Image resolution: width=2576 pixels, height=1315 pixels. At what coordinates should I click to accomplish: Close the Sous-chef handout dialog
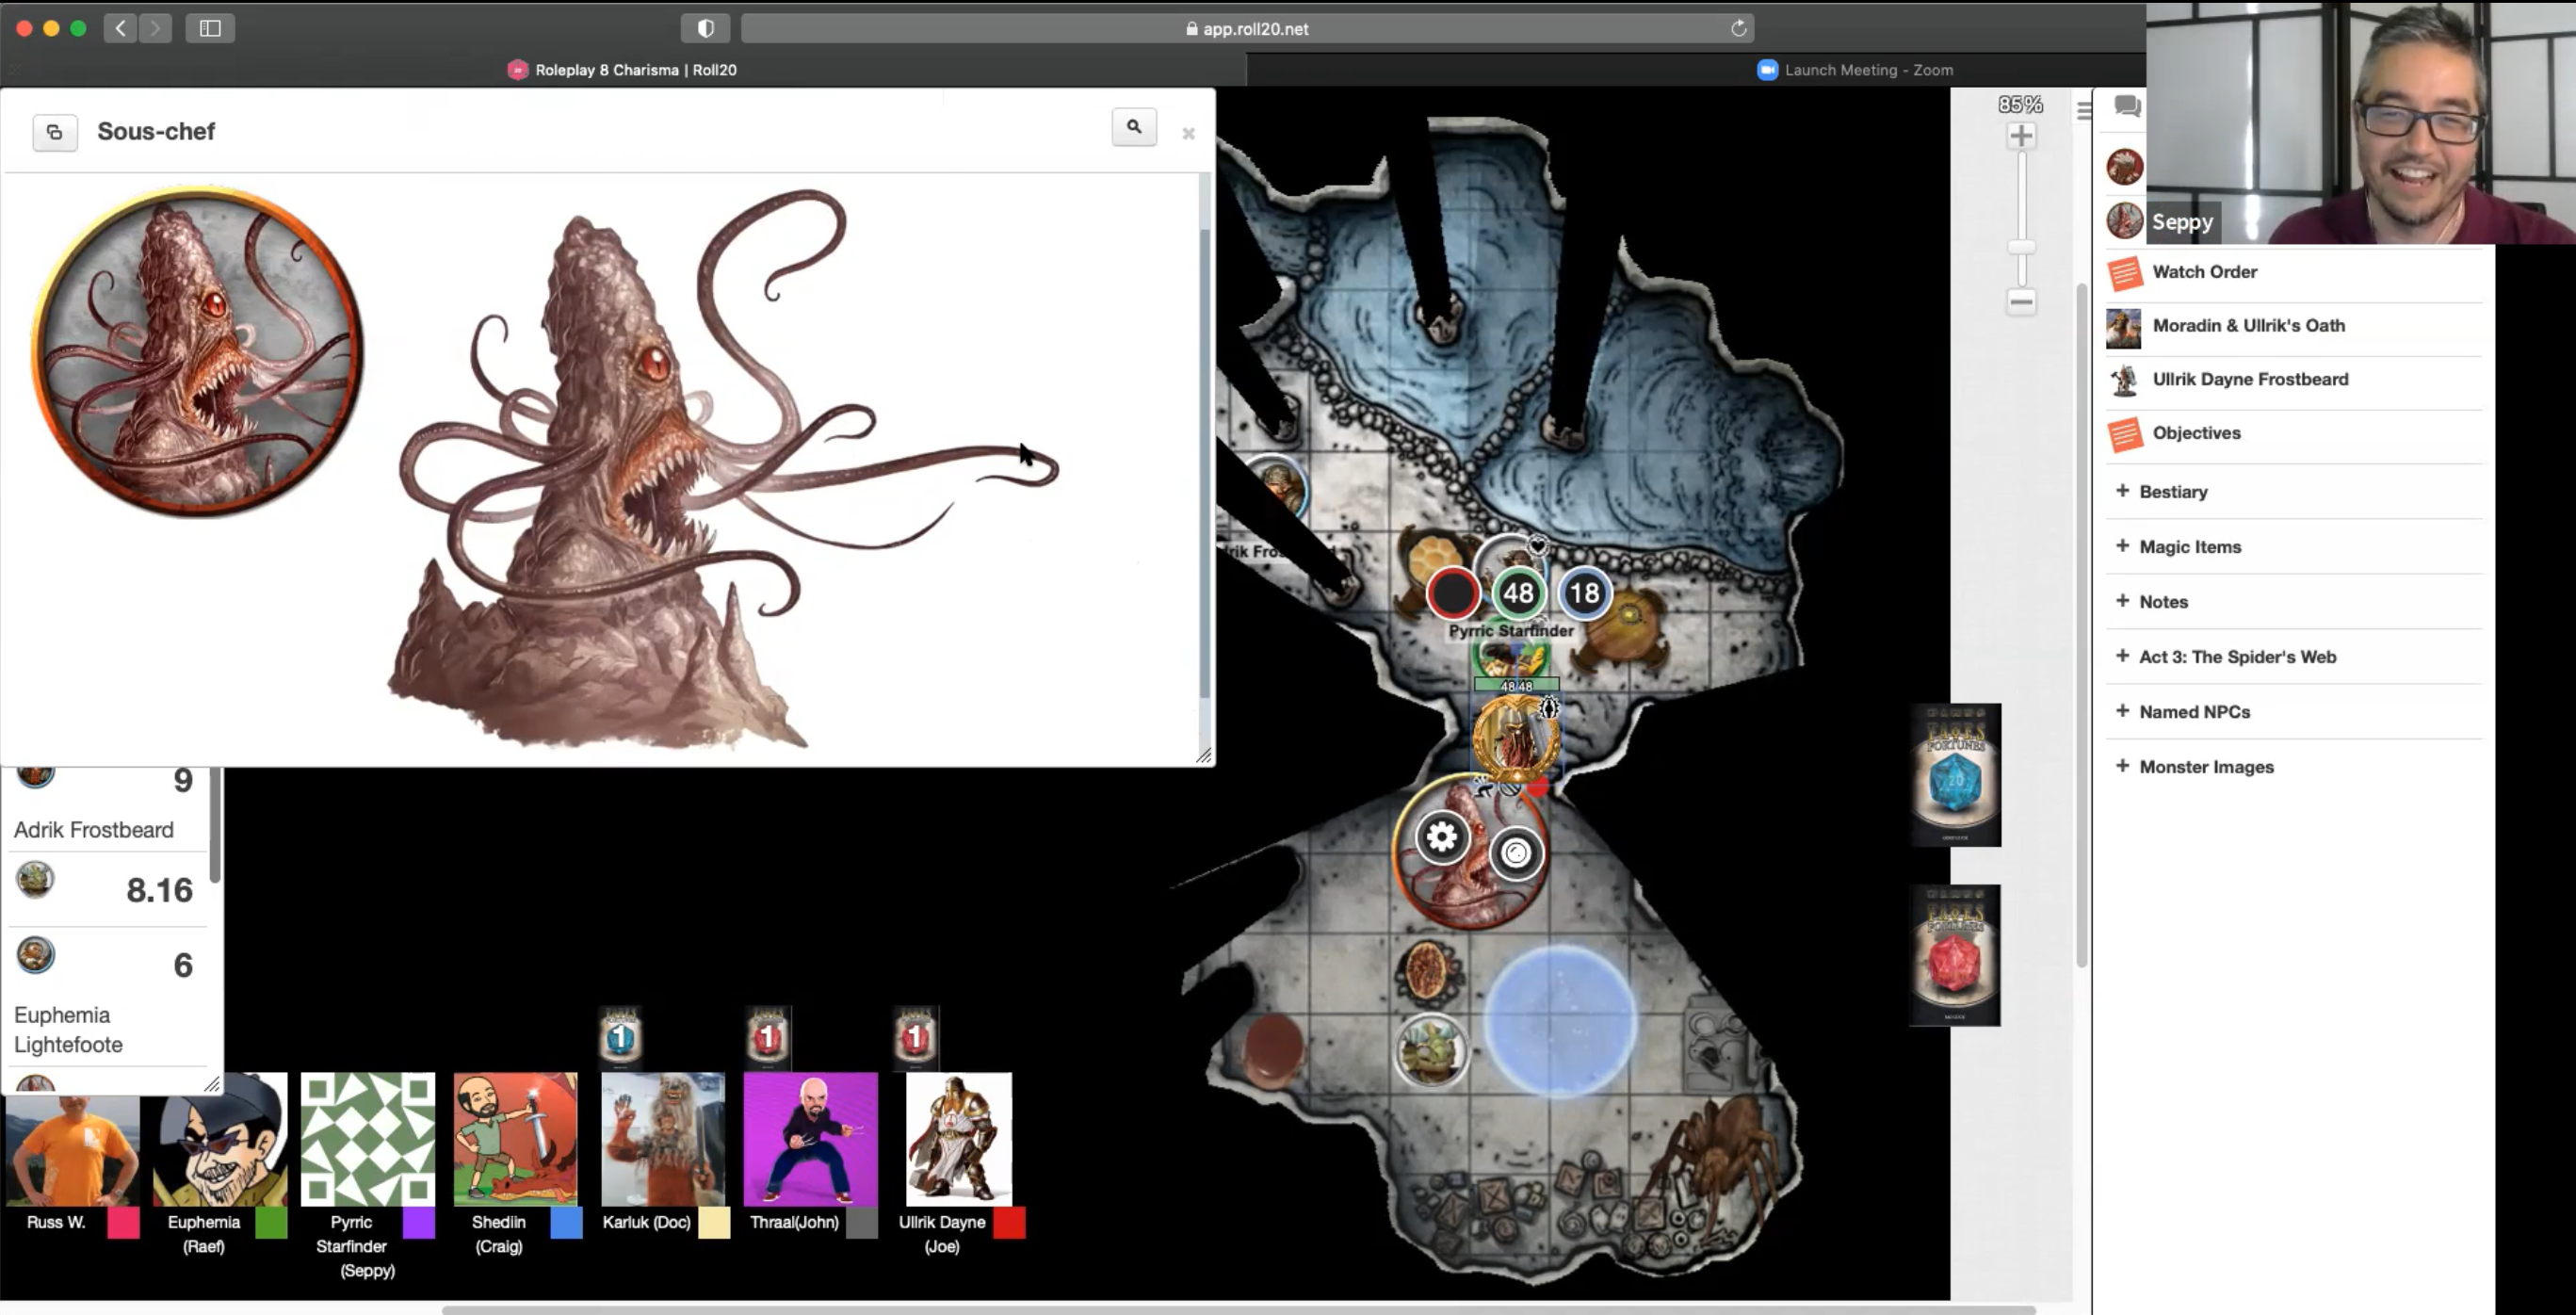click(x=1188, y=133)
